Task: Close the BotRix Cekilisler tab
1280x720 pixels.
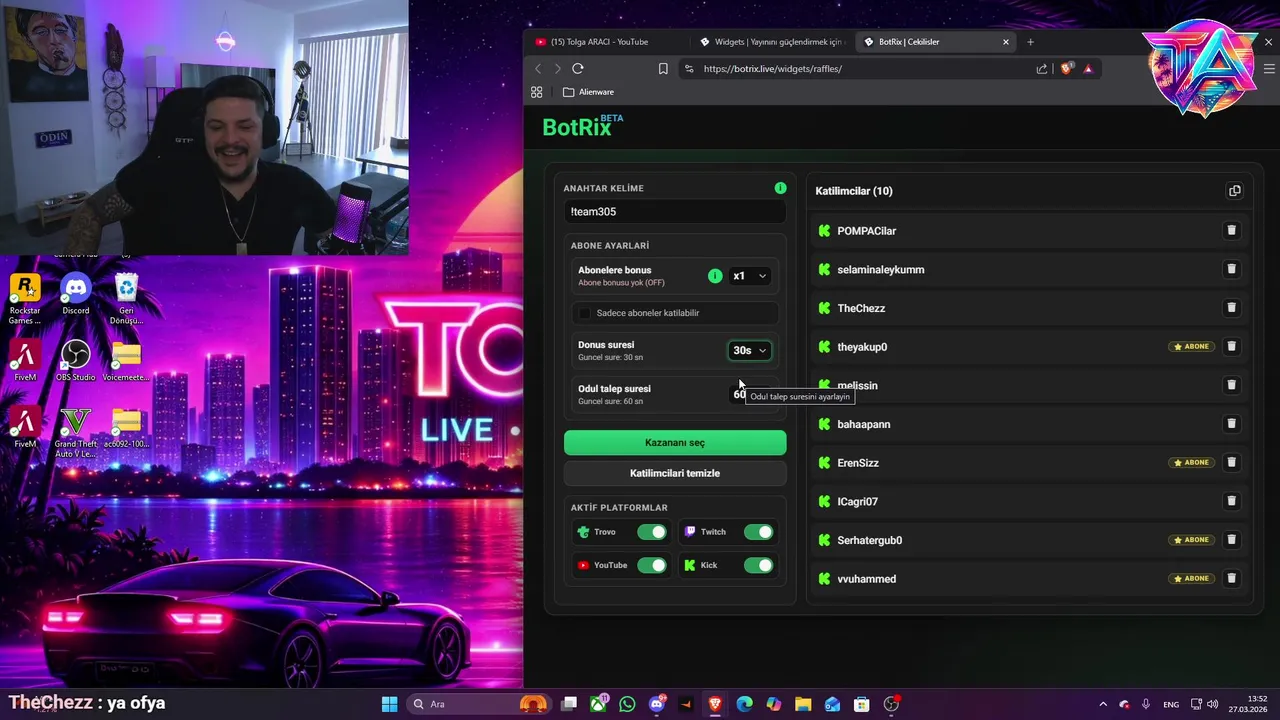Action: point(1006,42)
